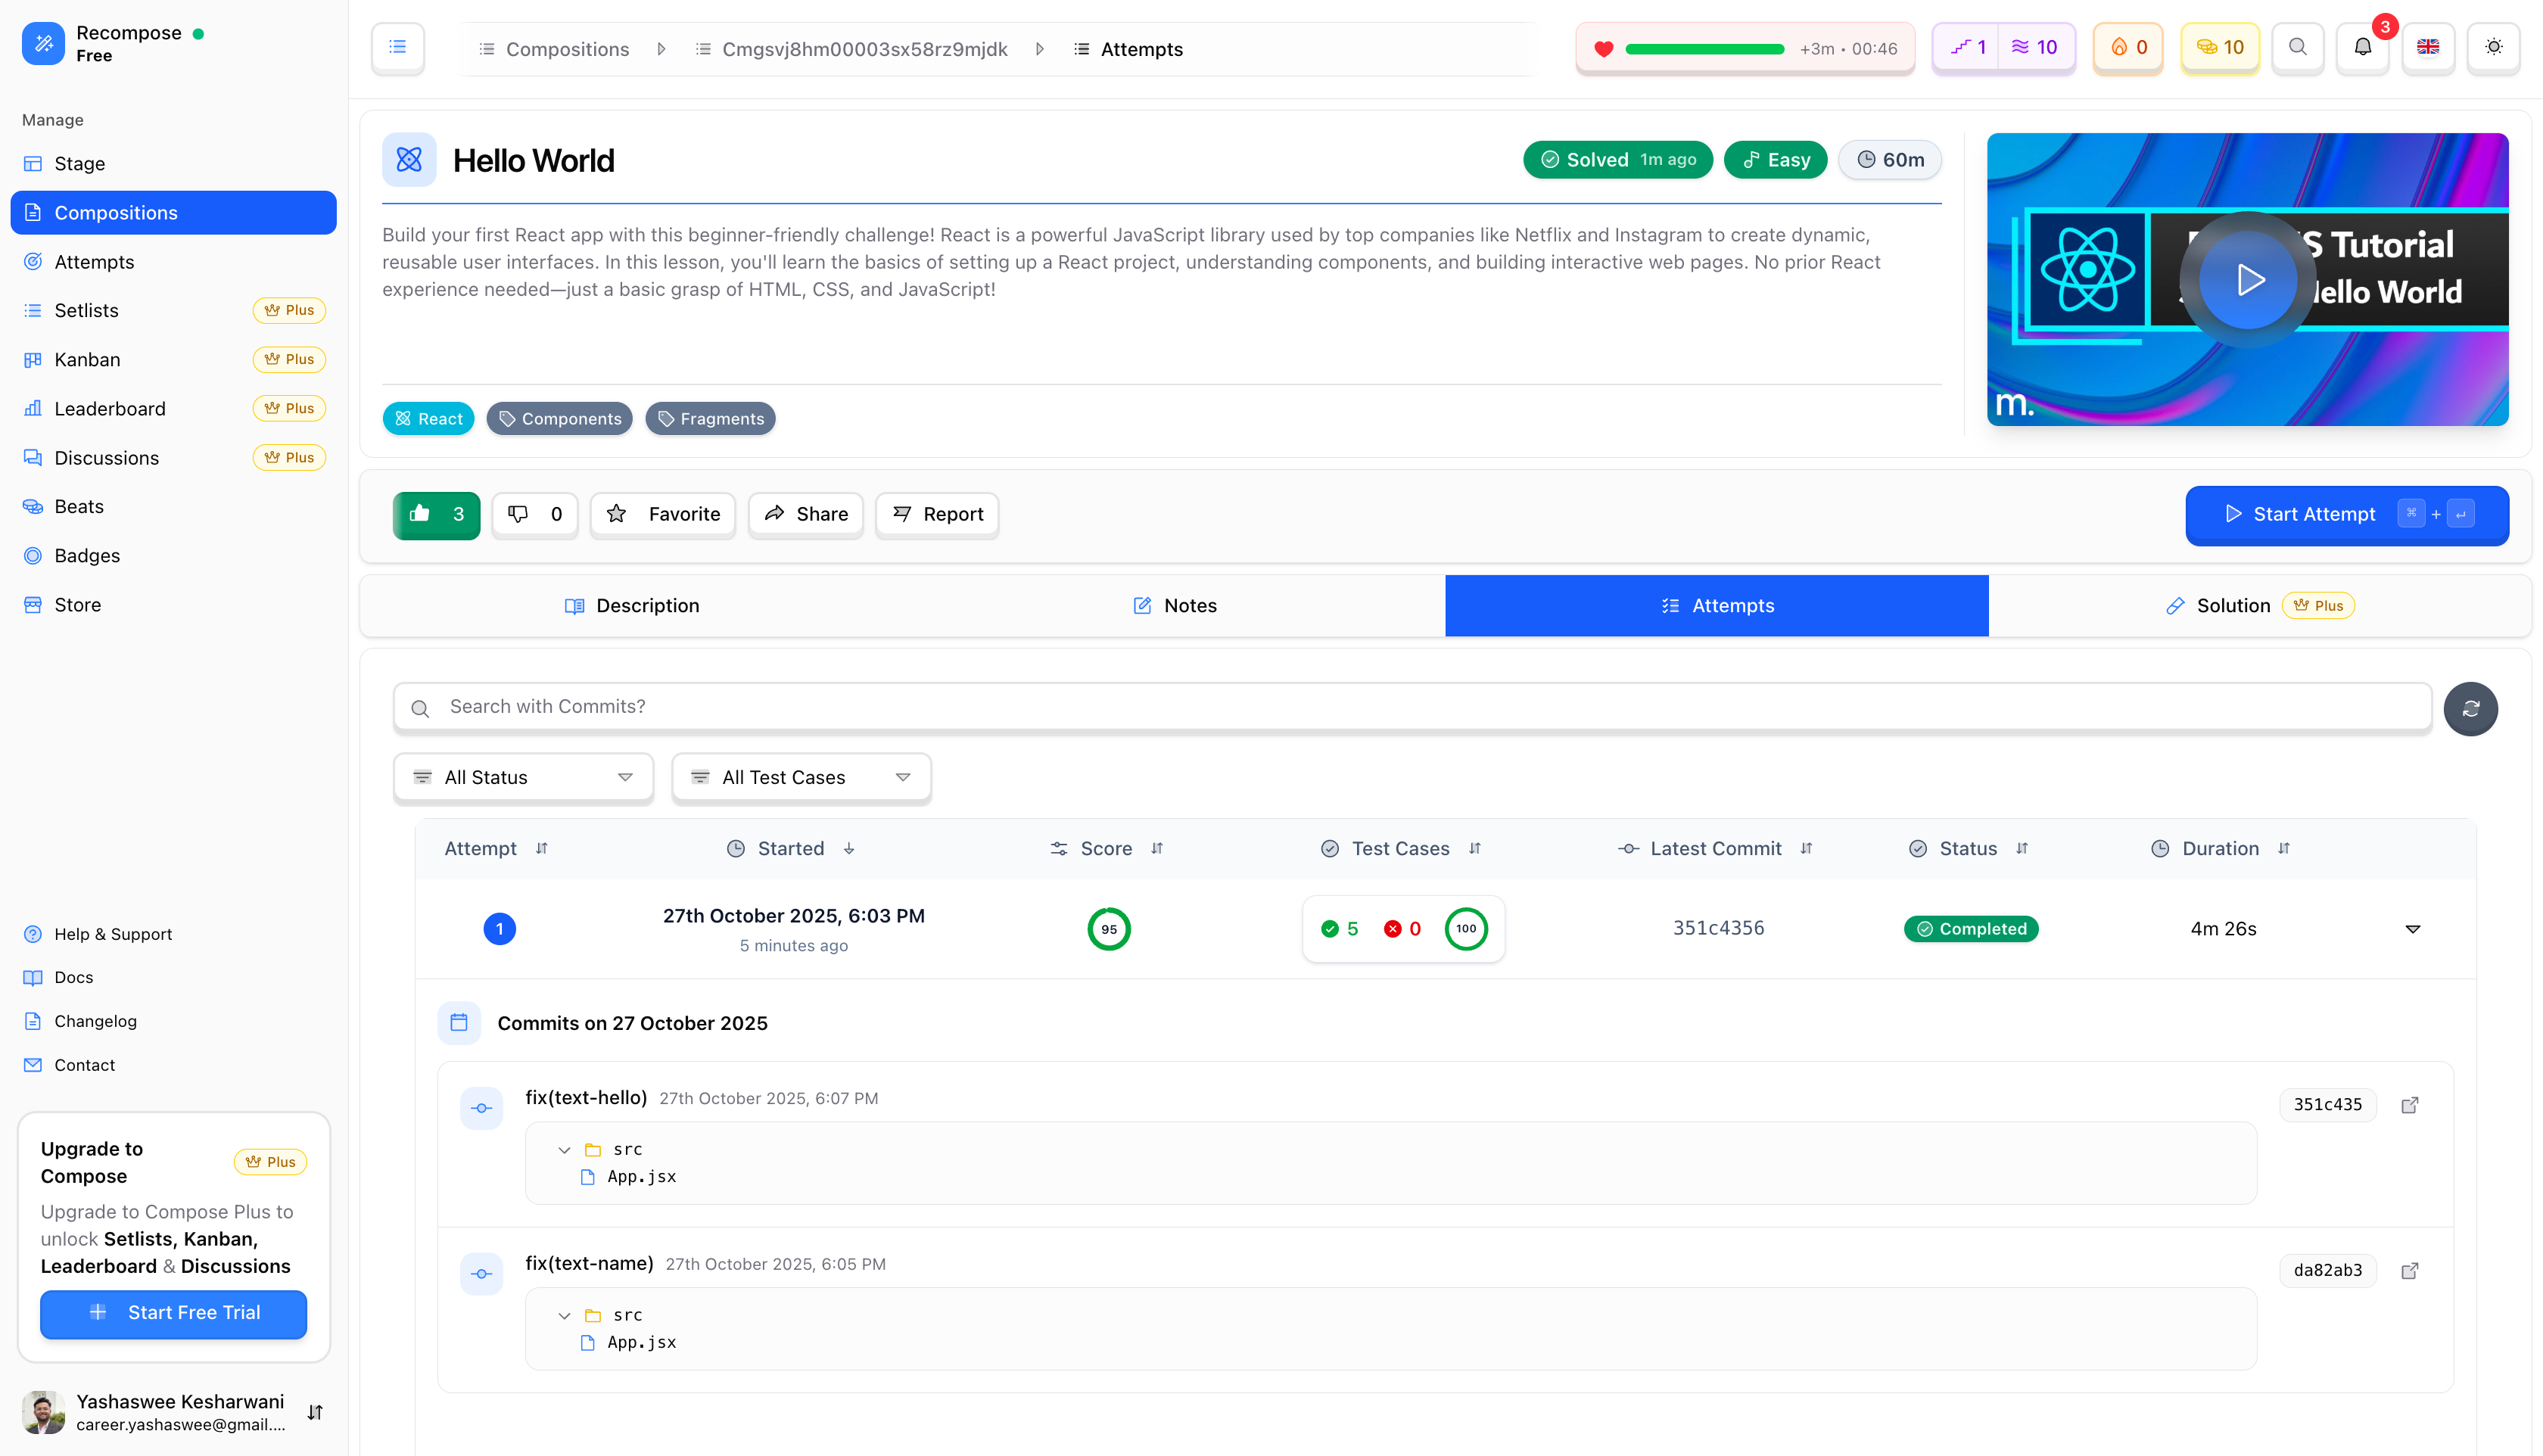Click the Start Free Trial button
2543x1456 pixels.
[x=173, y=1312]
